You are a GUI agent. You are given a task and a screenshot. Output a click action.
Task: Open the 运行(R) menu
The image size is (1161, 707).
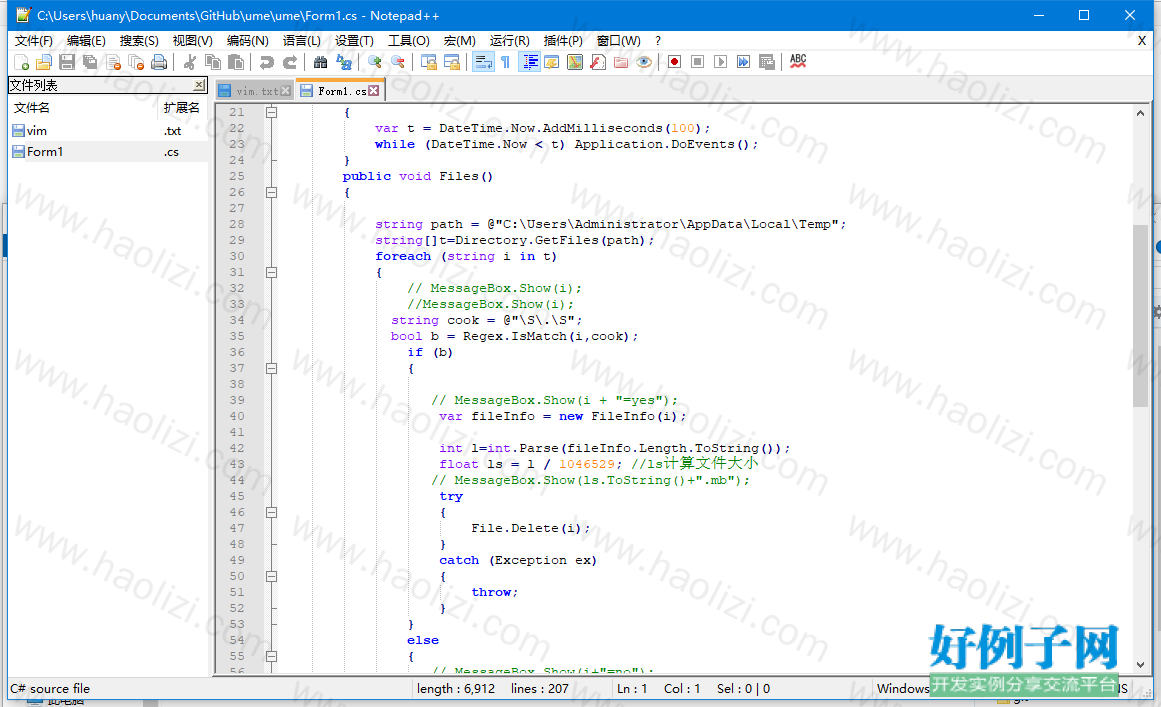click(x=509, y=41)
